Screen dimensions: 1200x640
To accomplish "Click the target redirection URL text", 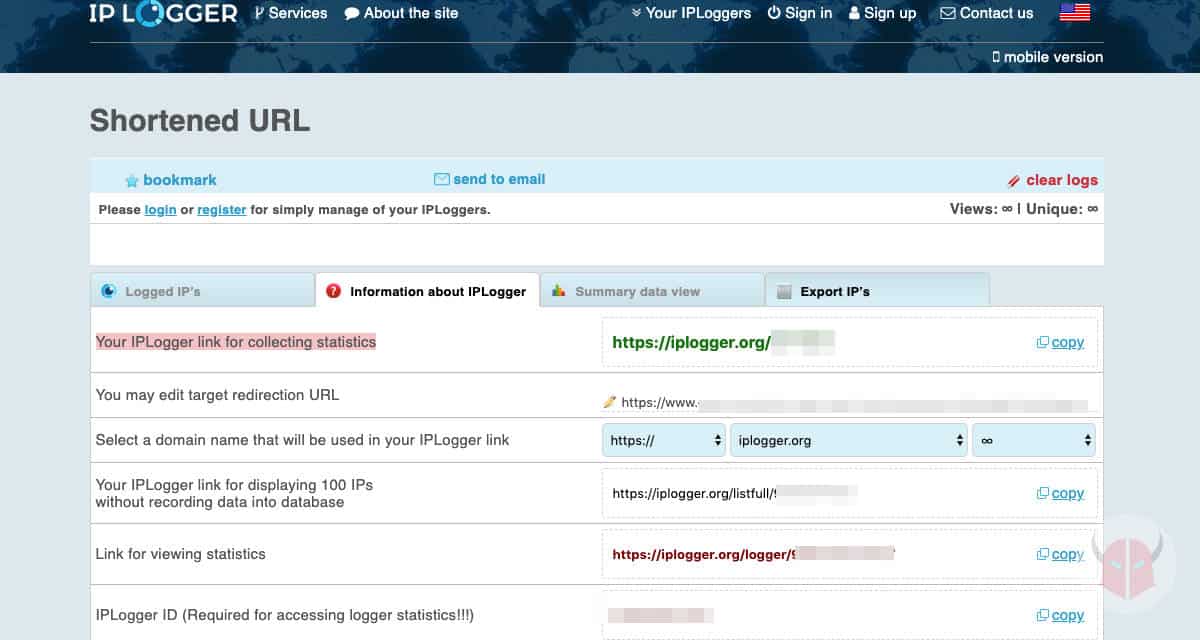I will coord(855,403).
